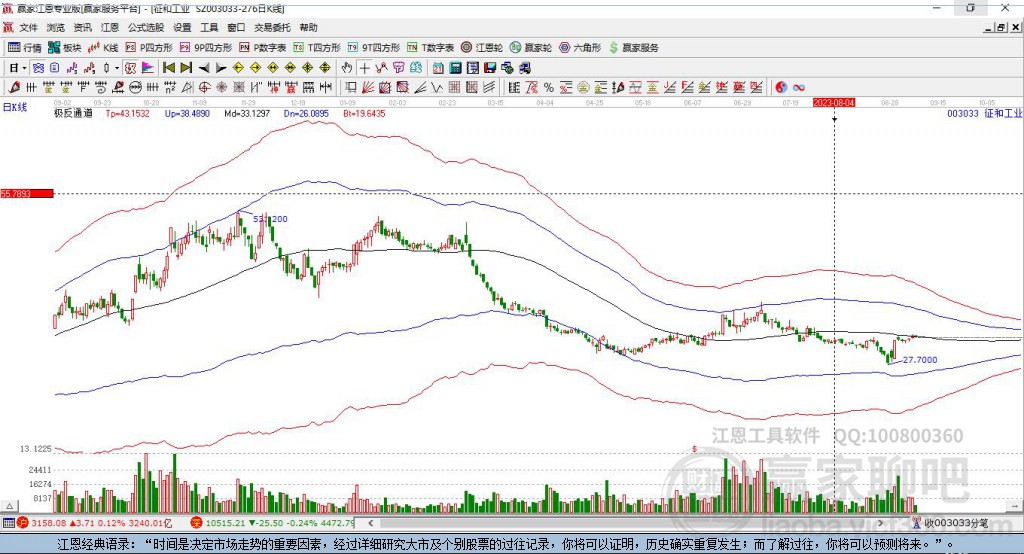
Task: Launch the 江恩轮 Gann wheel
Action: [x=482, y=48]
